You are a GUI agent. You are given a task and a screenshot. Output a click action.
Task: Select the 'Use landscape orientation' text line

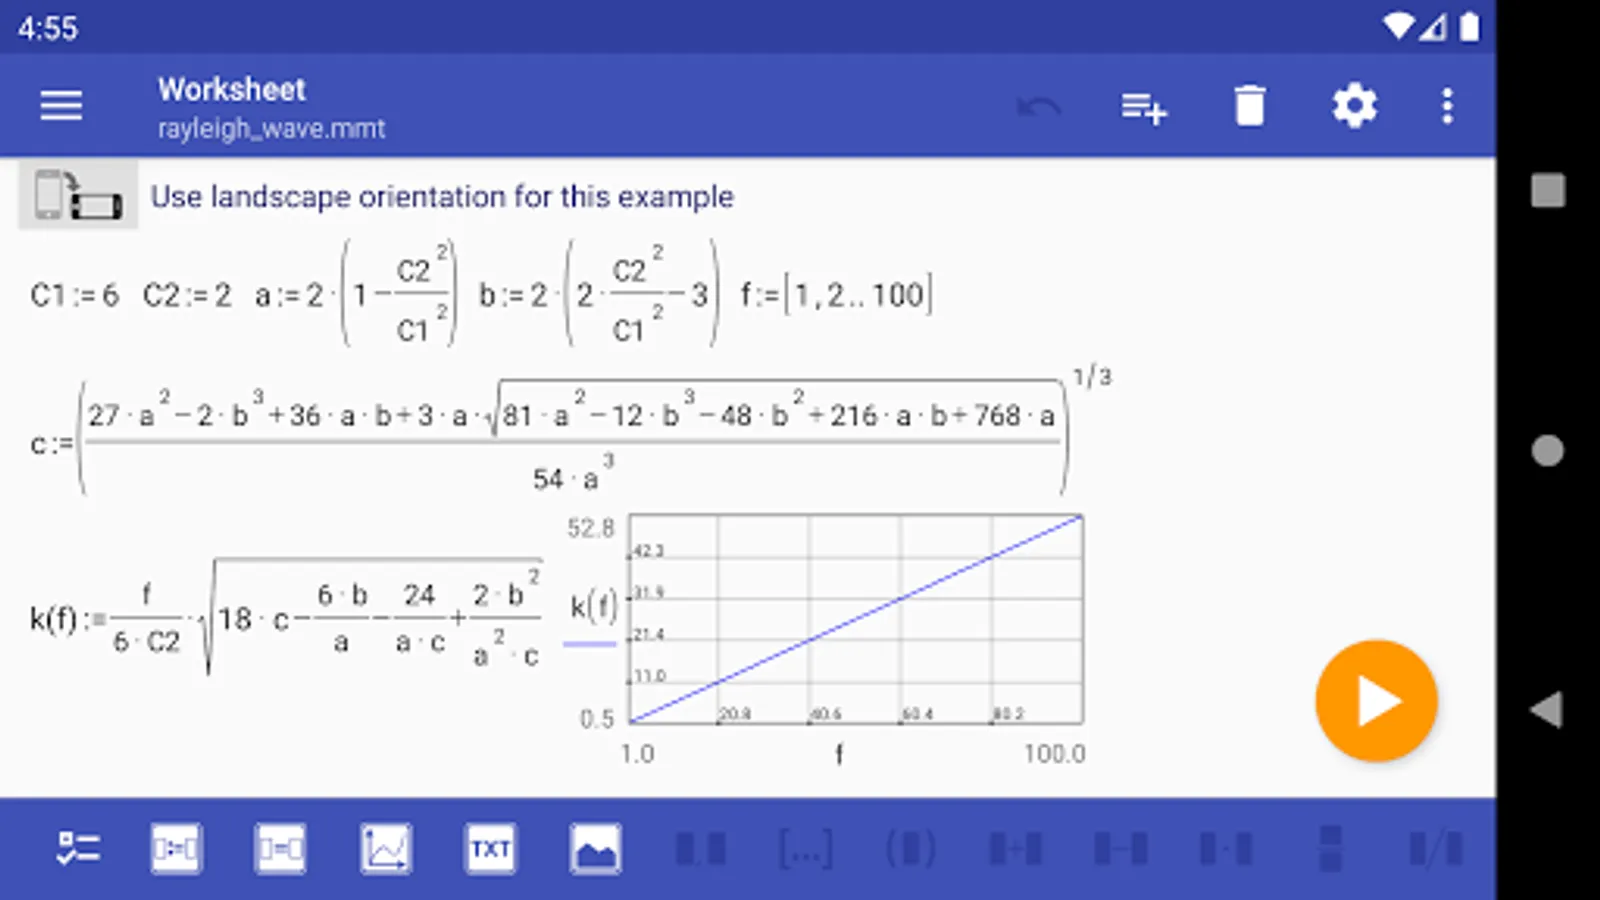point(441,197)
